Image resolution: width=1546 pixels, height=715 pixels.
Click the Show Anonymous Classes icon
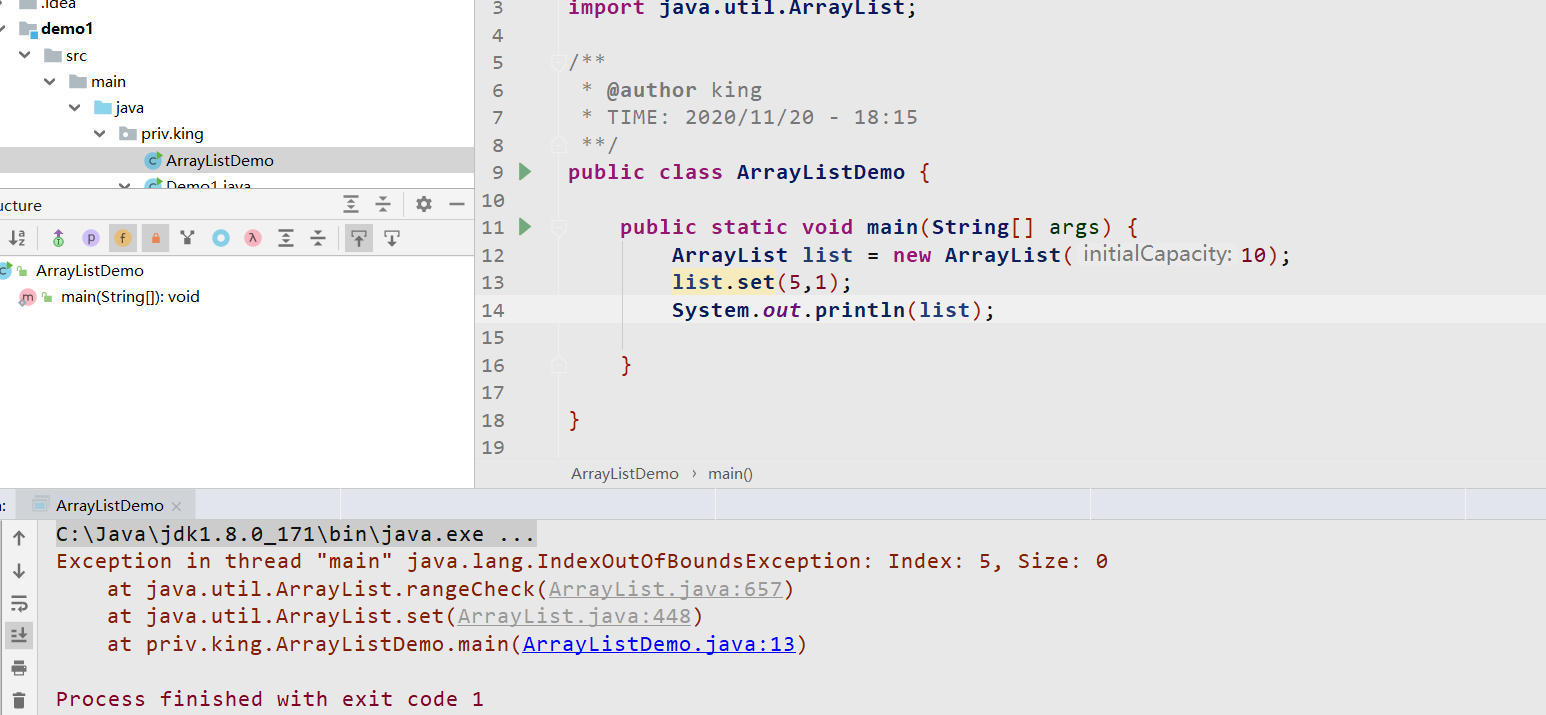coord(221,238)
